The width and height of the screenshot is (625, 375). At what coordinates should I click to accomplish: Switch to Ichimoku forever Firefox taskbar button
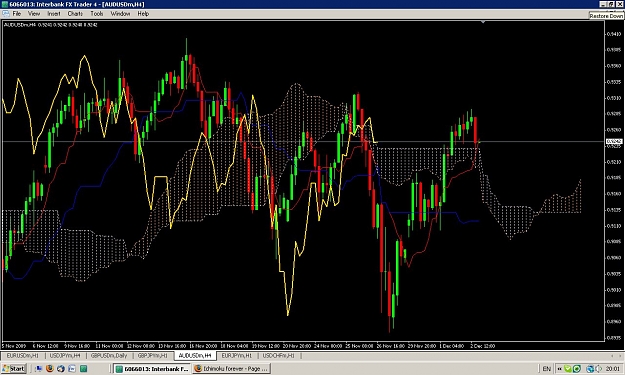[x=232, y=369]
